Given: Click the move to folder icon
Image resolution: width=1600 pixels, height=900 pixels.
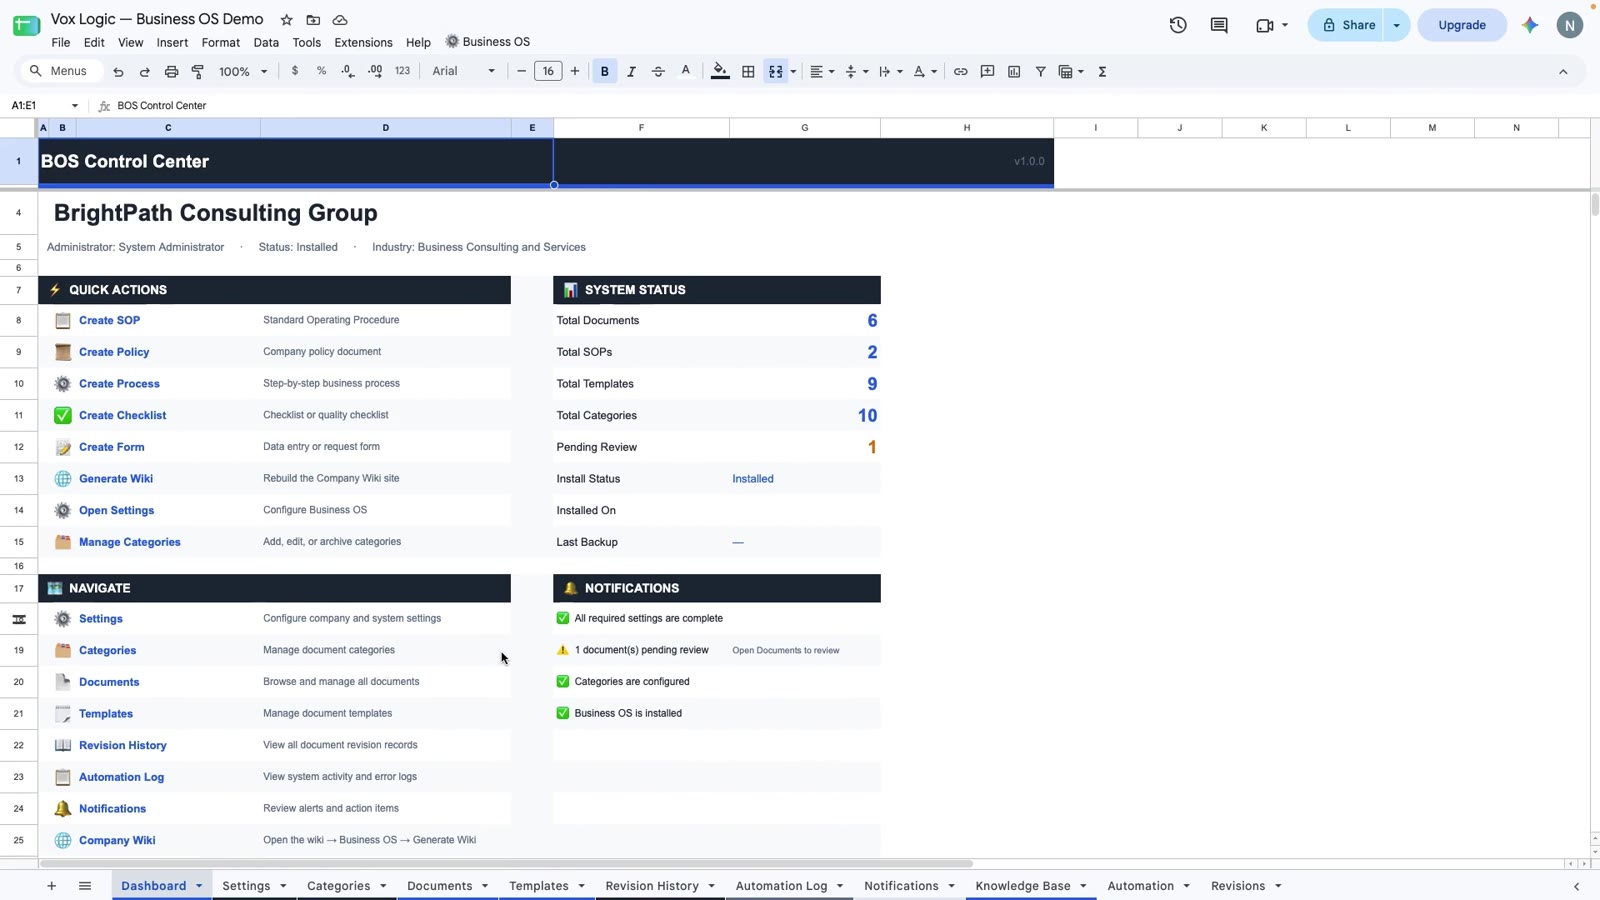Looking at the screenshot, I should click(313, 20).
